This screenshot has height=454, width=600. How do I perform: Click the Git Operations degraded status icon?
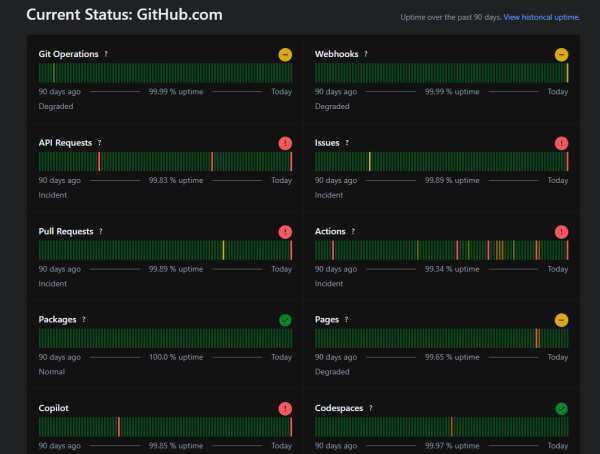[x=285, y=55]
